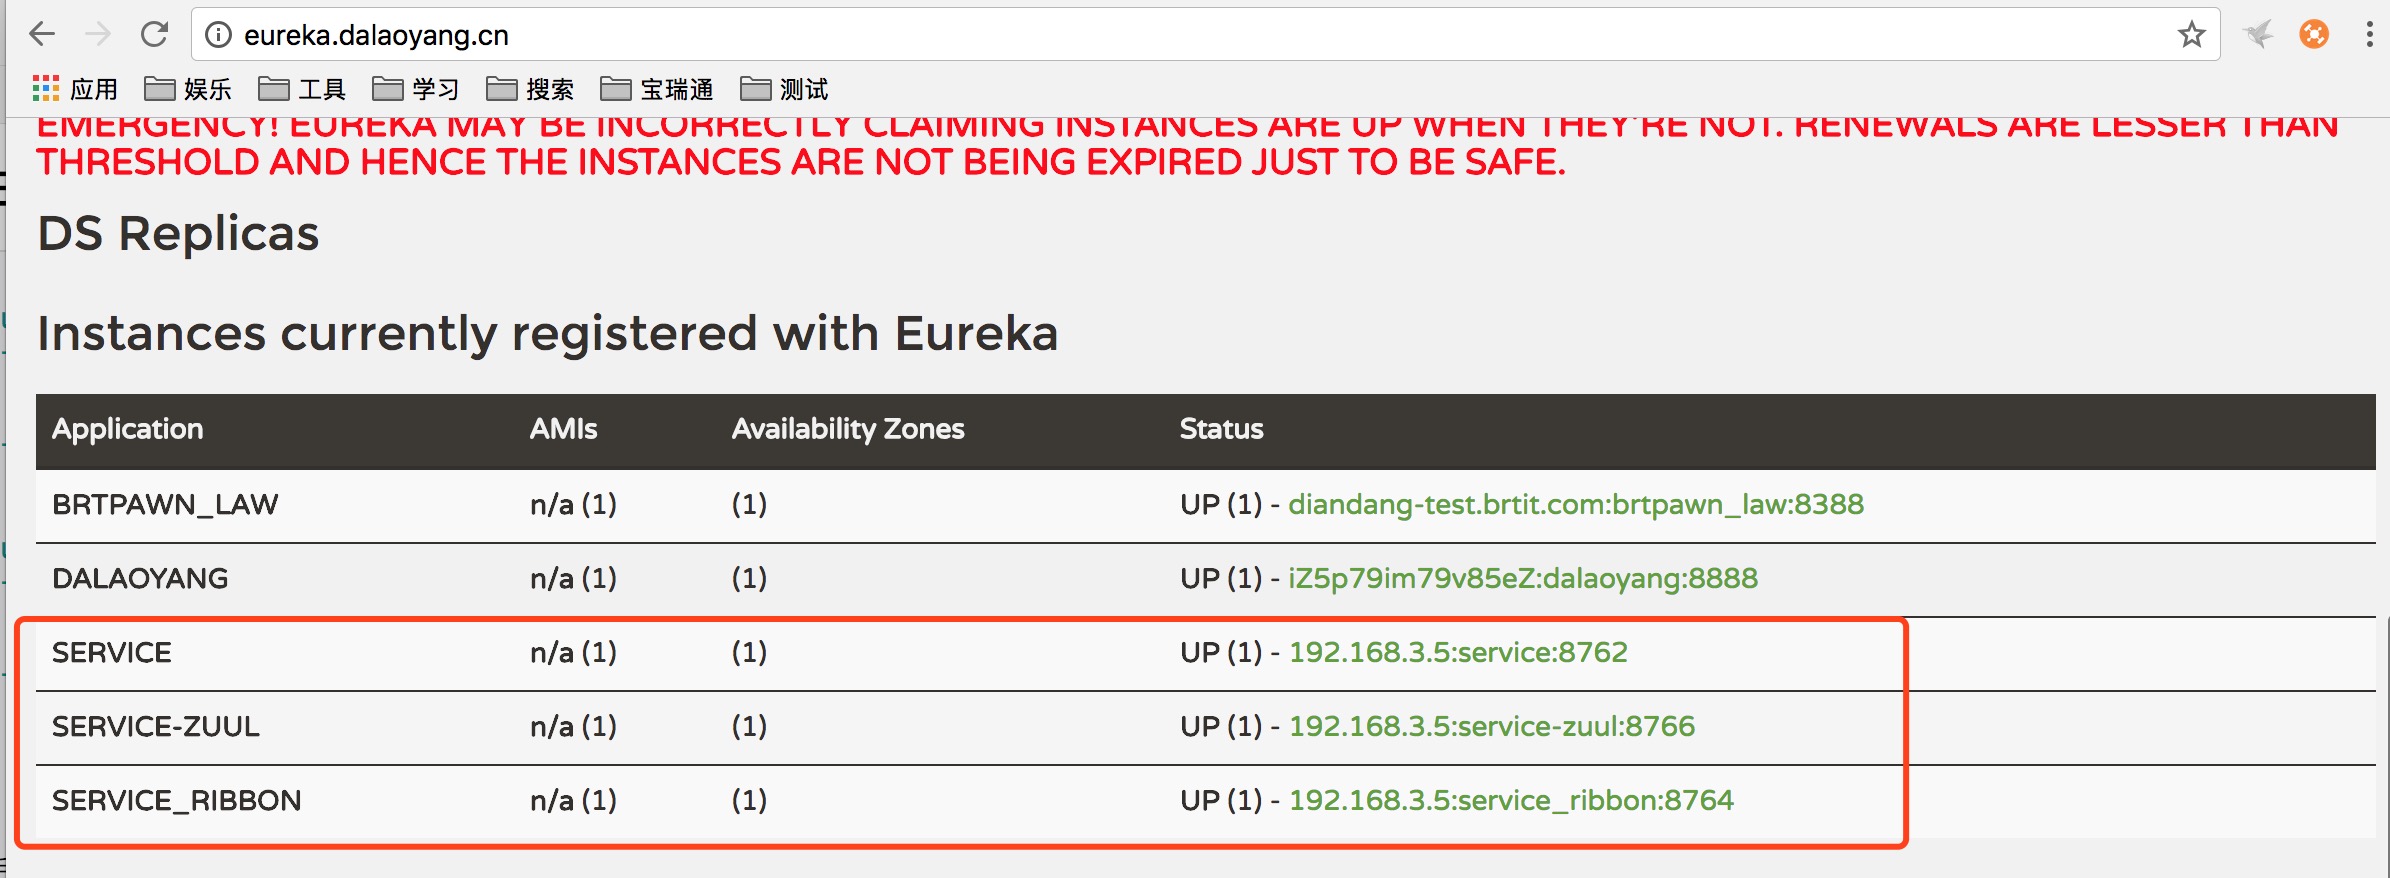Click the orange extension icon
This screenshot has height=878, width=2390.
coord(2313,35)
